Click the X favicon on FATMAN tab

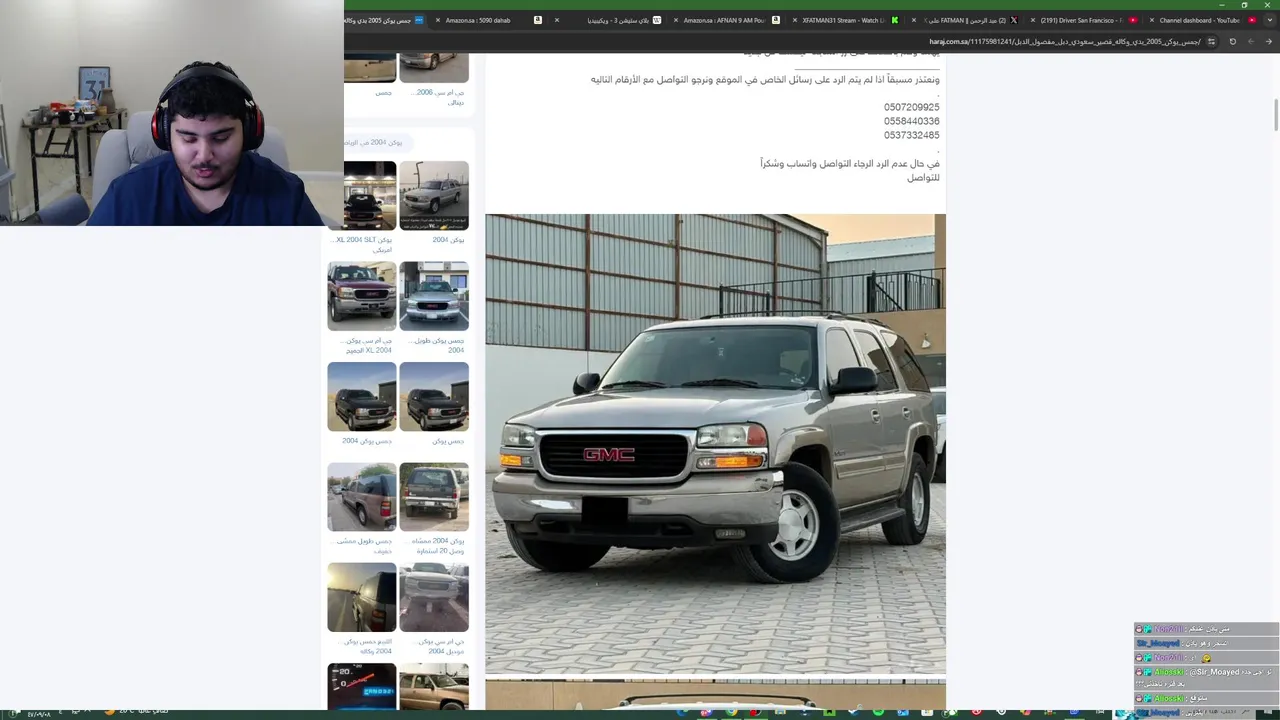coord(1014,20)
